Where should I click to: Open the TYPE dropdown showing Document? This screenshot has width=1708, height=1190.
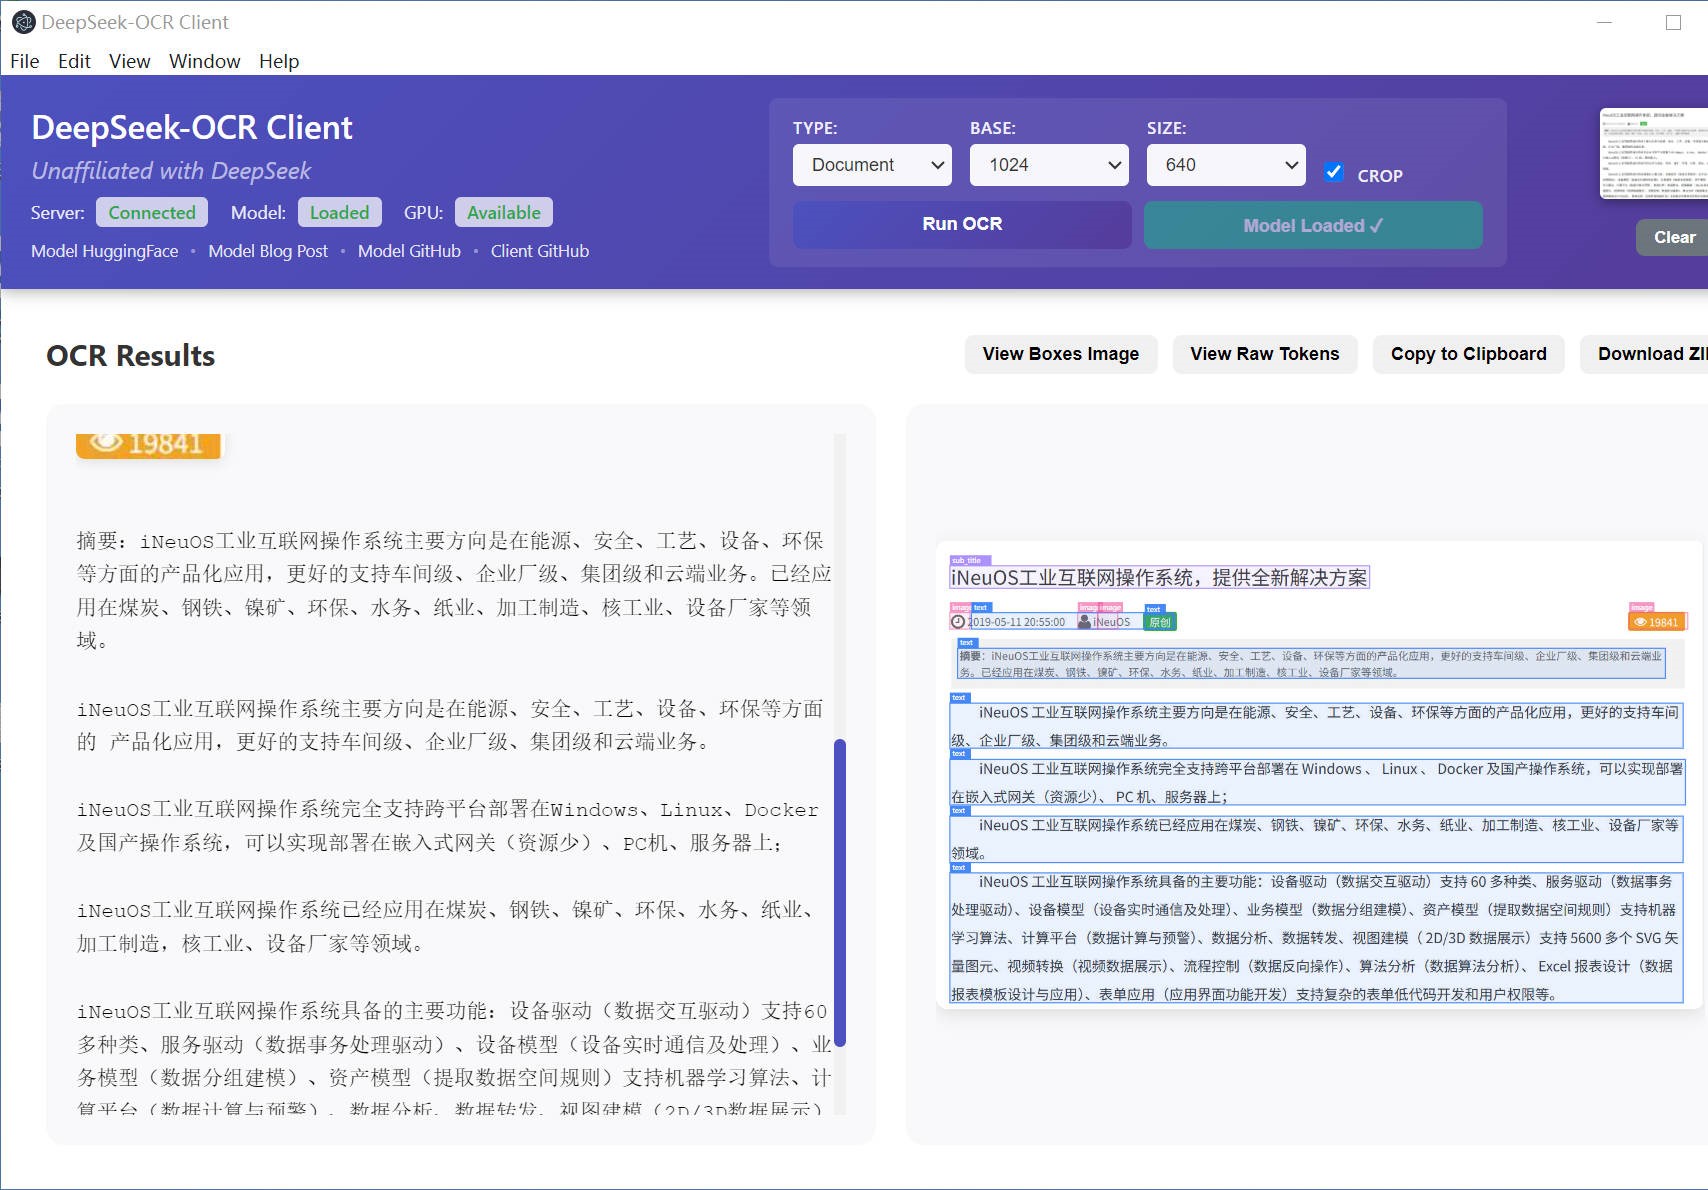coord(872,165)
